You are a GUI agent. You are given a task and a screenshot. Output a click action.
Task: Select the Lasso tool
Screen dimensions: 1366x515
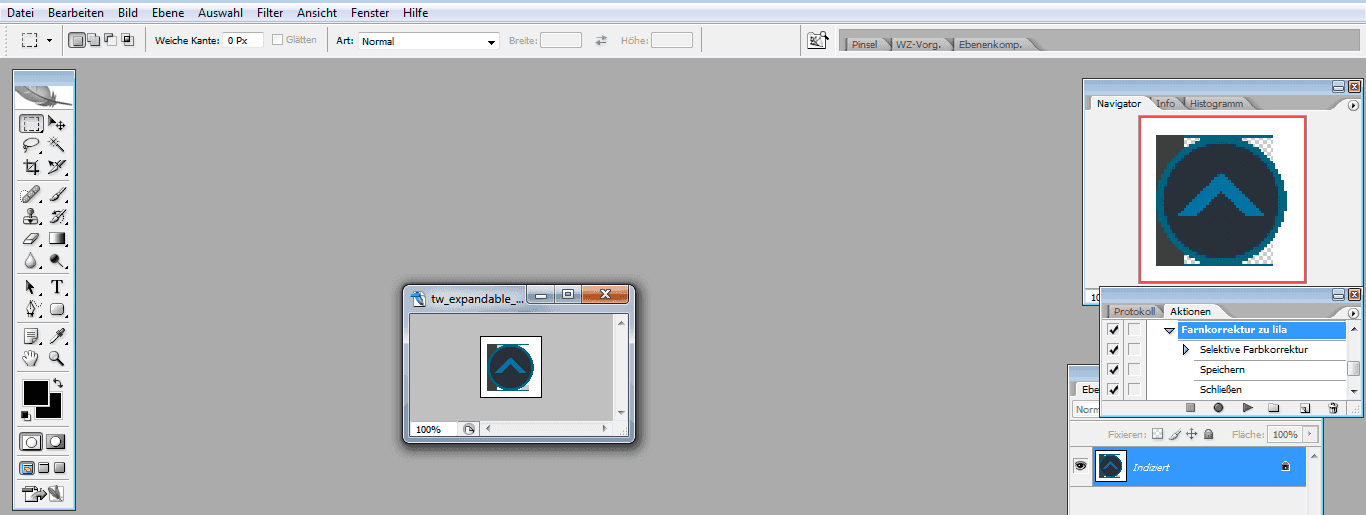(x=32, y=145)
